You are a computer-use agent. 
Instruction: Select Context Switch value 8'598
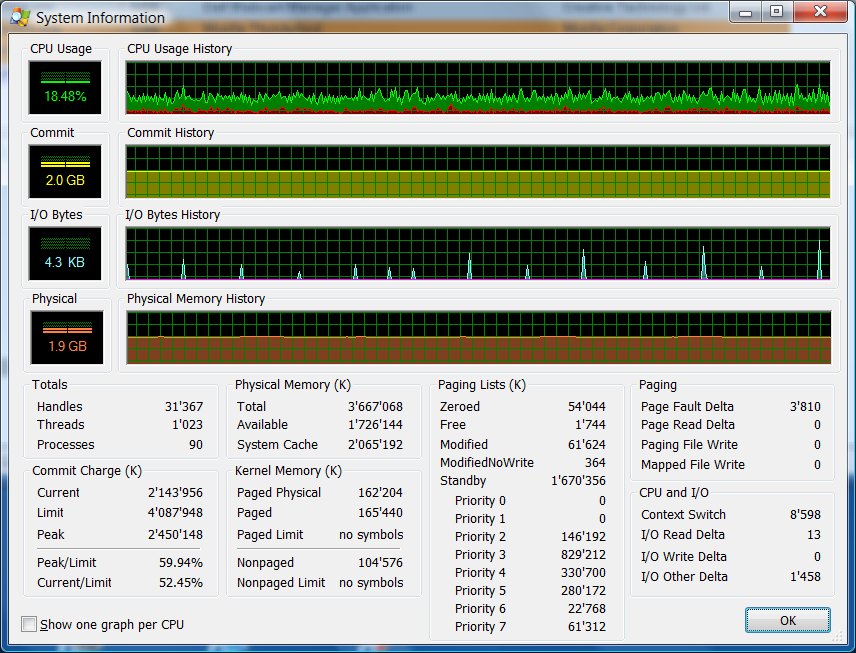(805, 514)
